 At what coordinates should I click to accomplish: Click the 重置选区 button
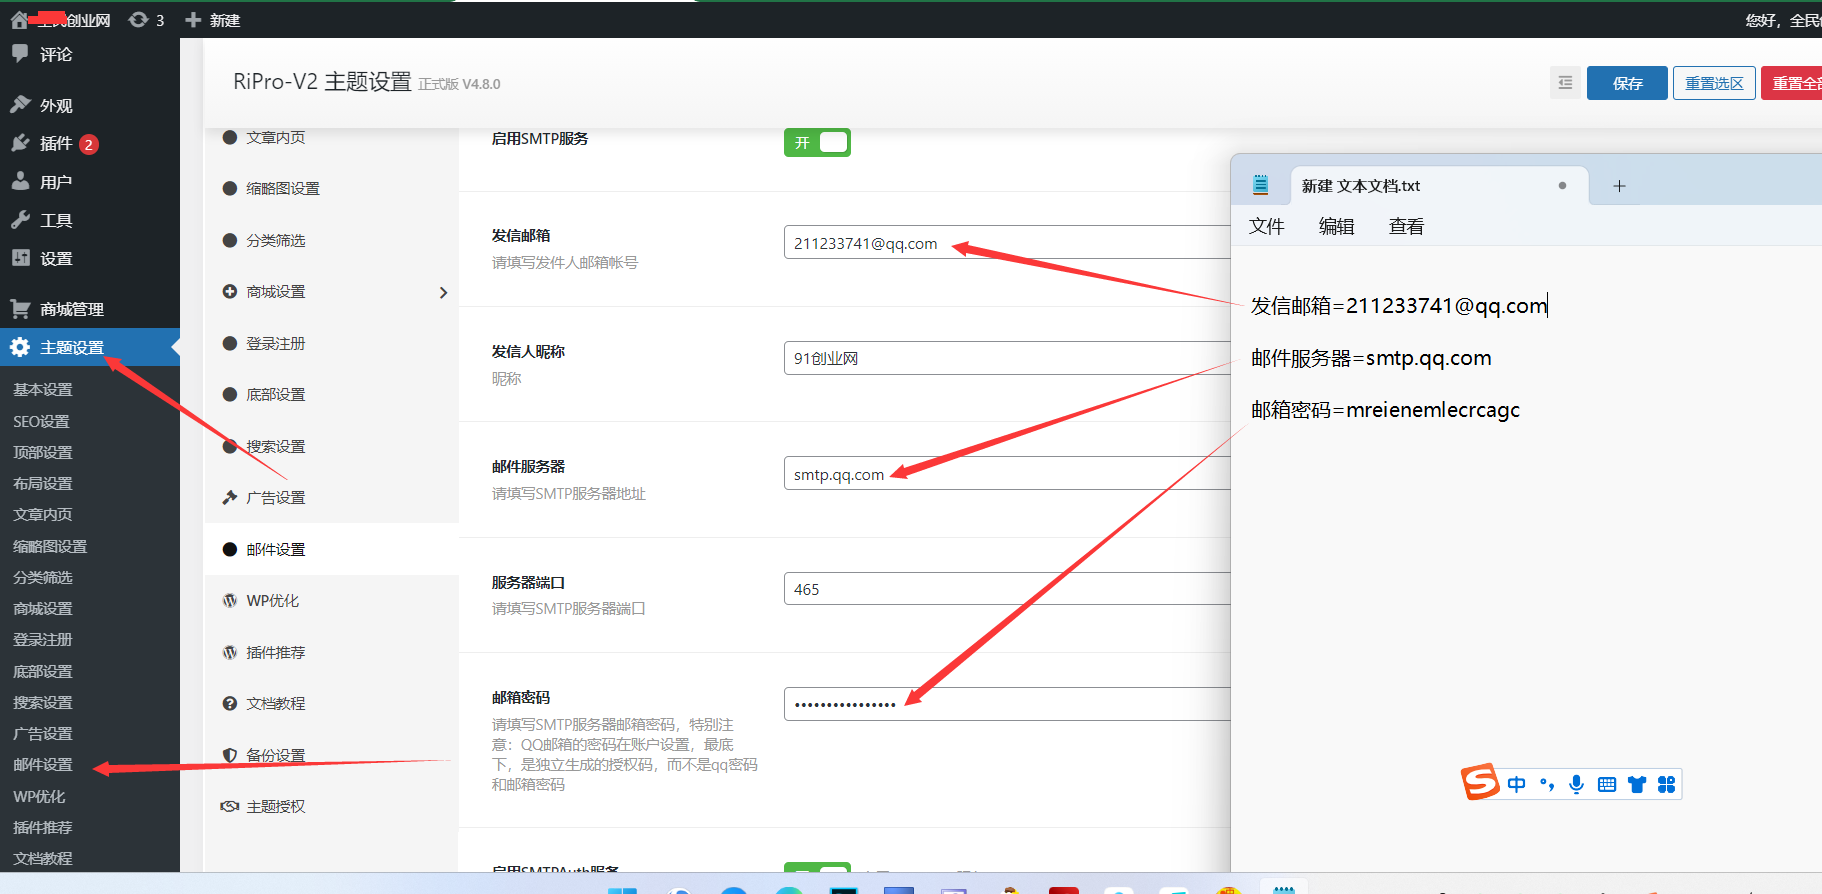point(1714,83)
